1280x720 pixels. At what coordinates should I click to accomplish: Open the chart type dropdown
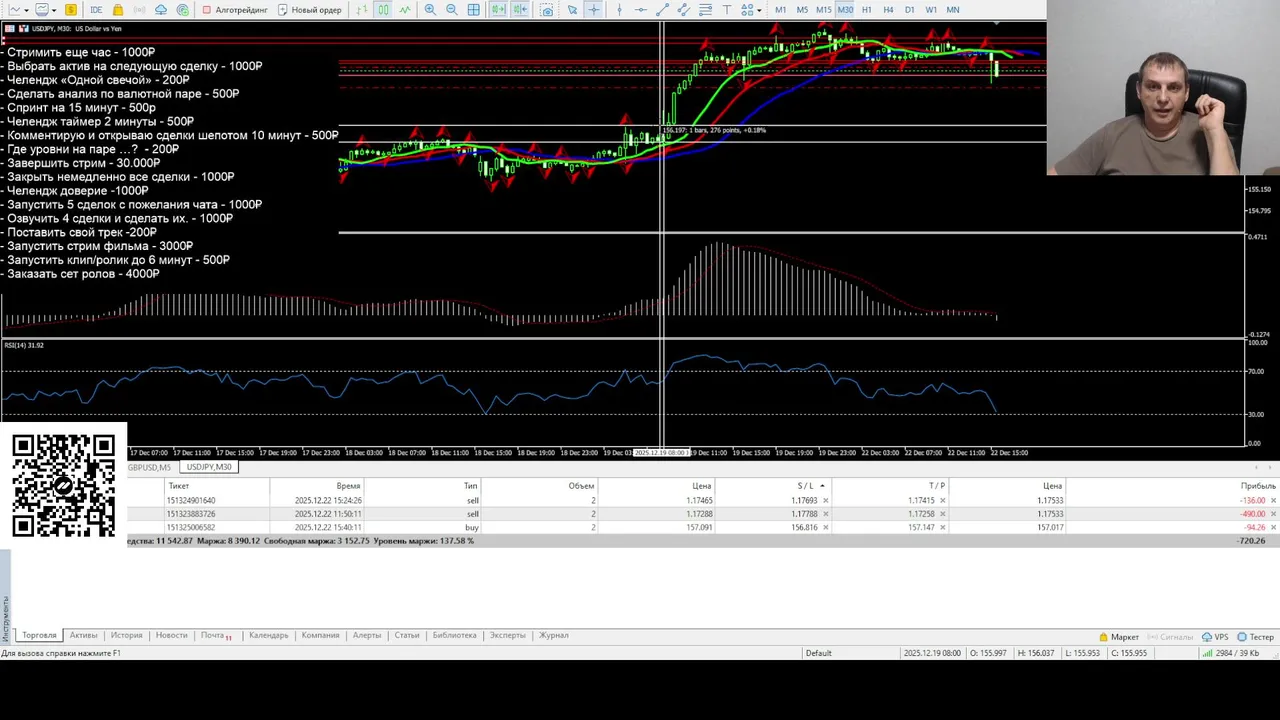pyautogui.click(x=27, y=10)
